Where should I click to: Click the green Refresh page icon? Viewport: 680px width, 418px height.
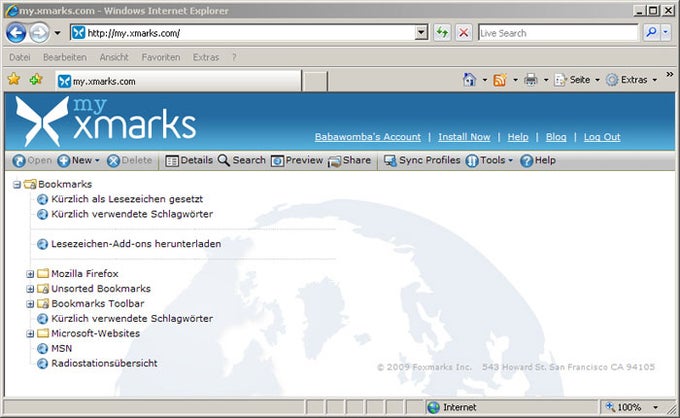point(442,33)
